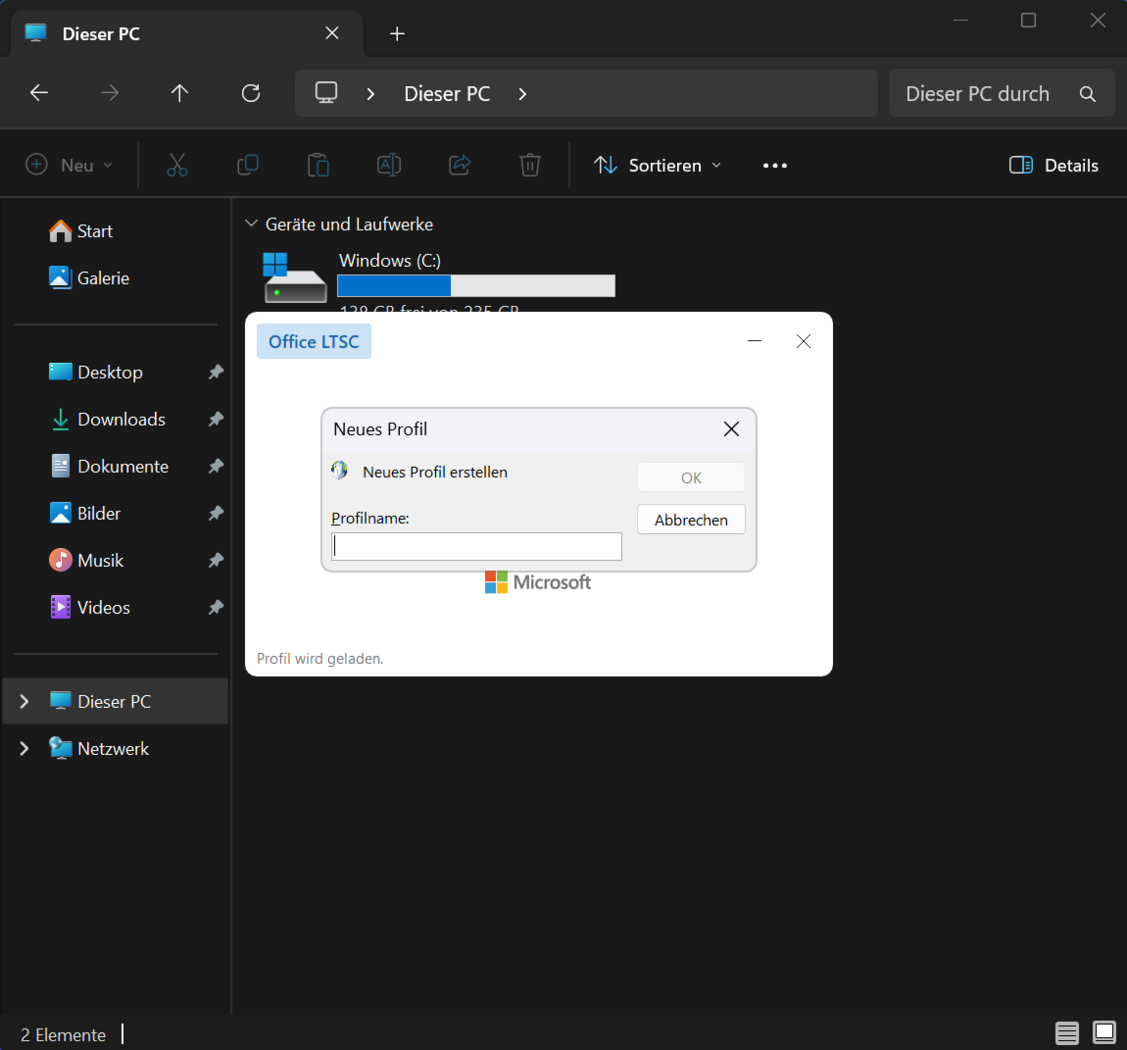Minimize the Office LTSC window

tap(754, 341)
